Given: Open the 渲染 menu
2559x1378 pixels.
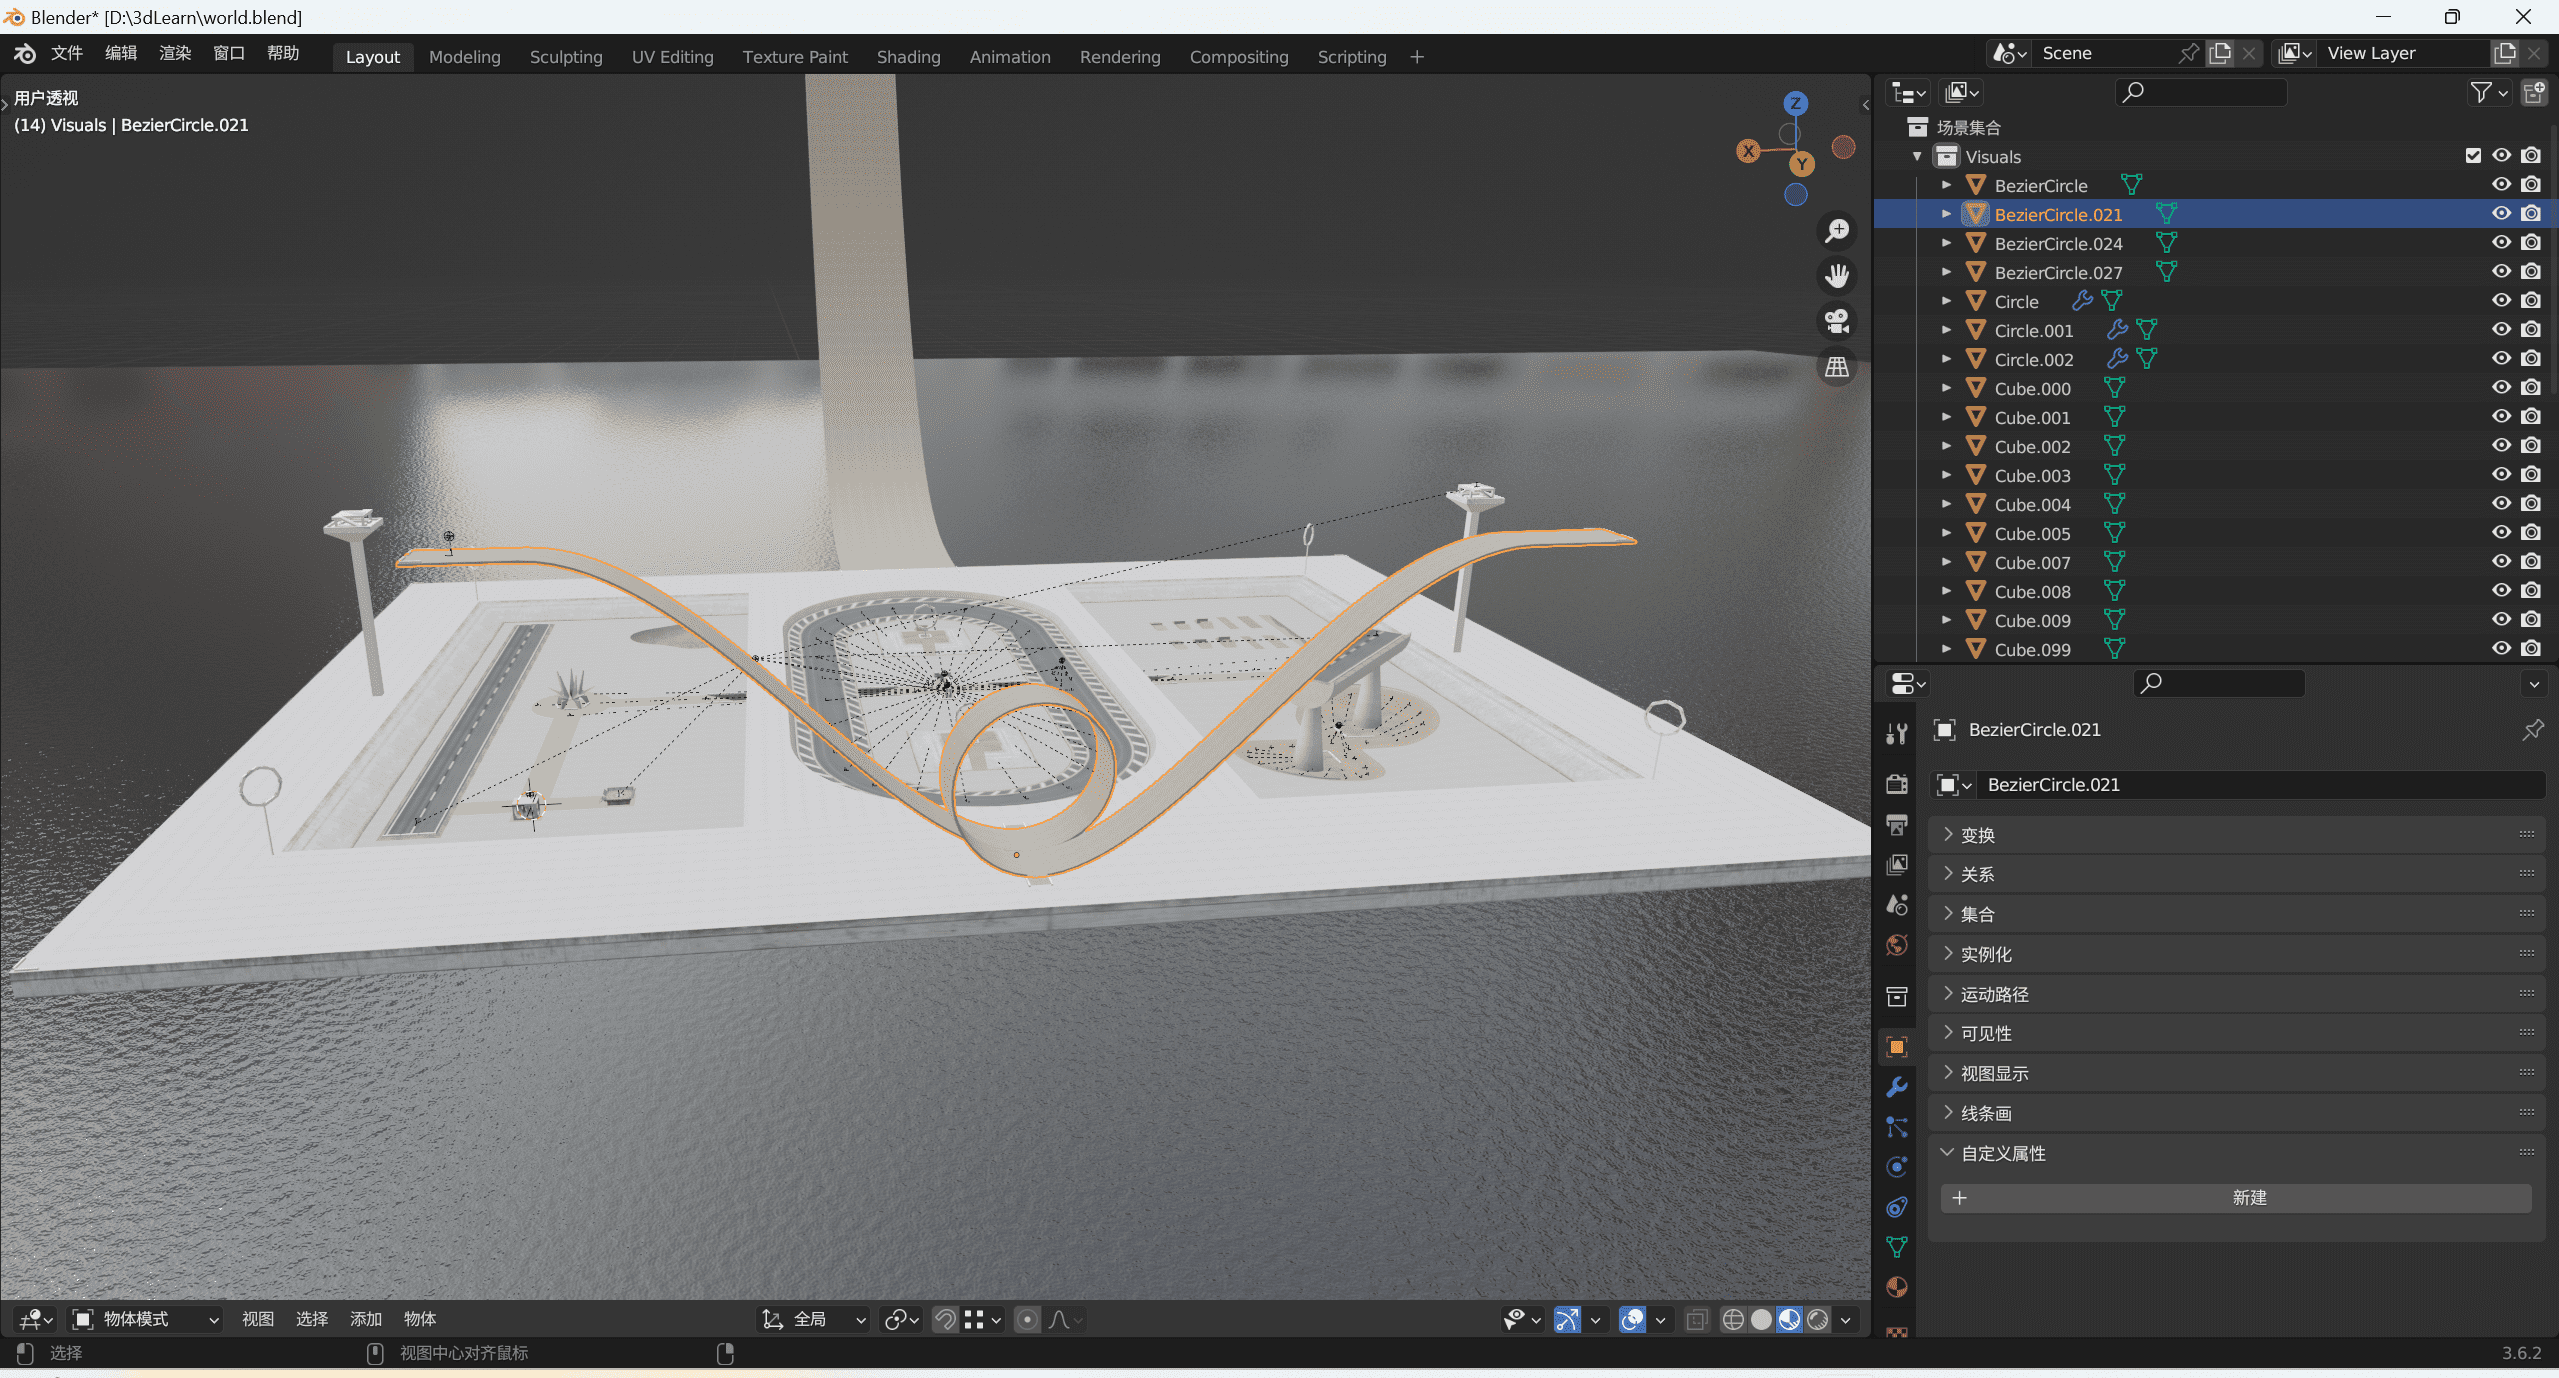Looking at the screenshot, I should pos(175,53).
